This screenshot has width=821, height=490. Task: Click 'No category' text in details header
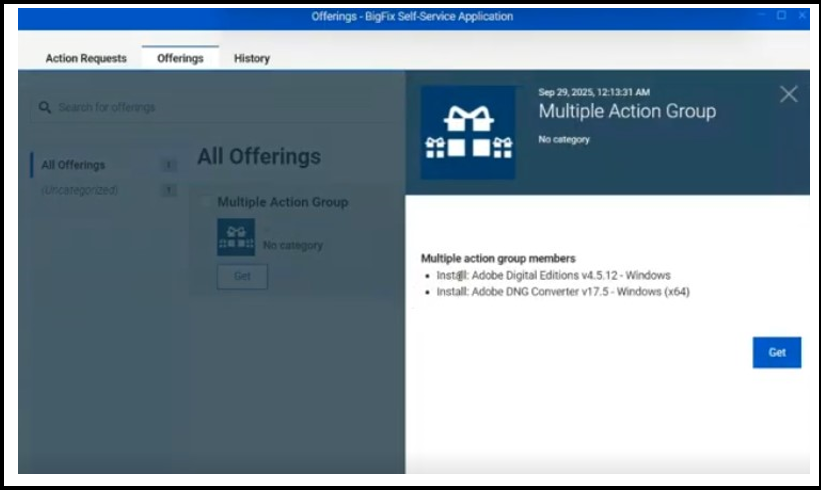(x=564, y=139)
